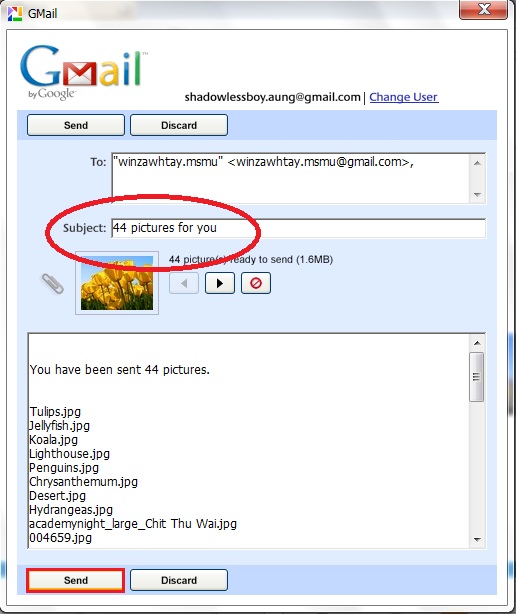Click inside the To recipients field
This screenshot has height=614, width=516.
pos(290,178)
